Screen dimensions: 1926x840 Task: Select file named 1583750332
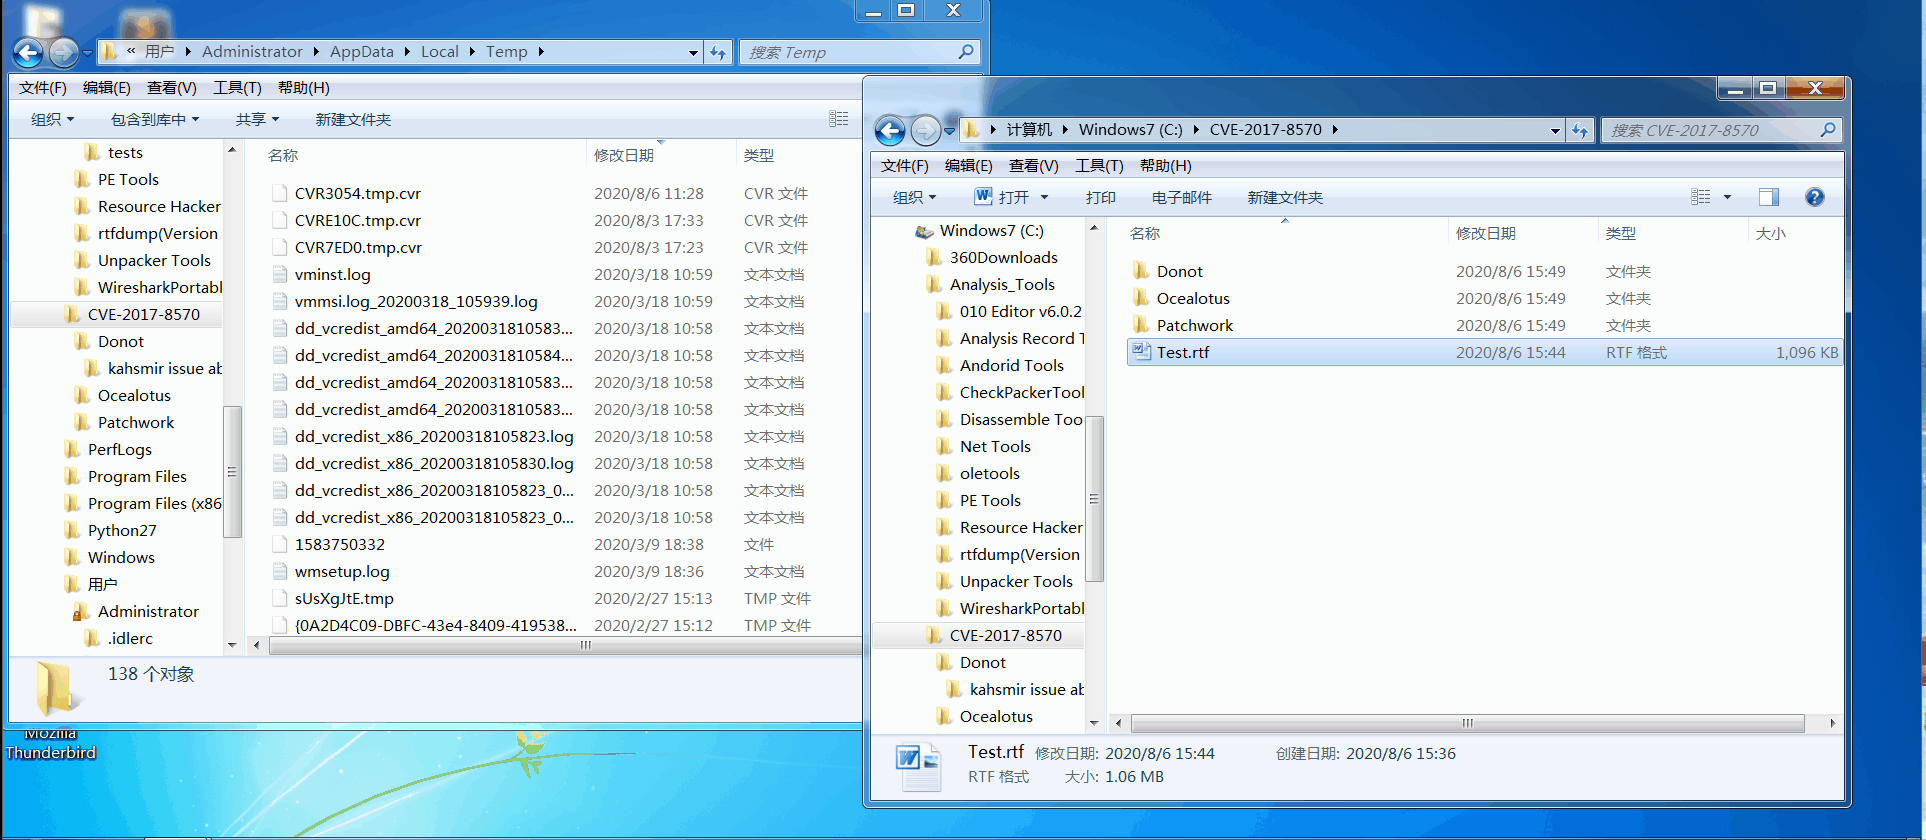[x=340, y=544]
